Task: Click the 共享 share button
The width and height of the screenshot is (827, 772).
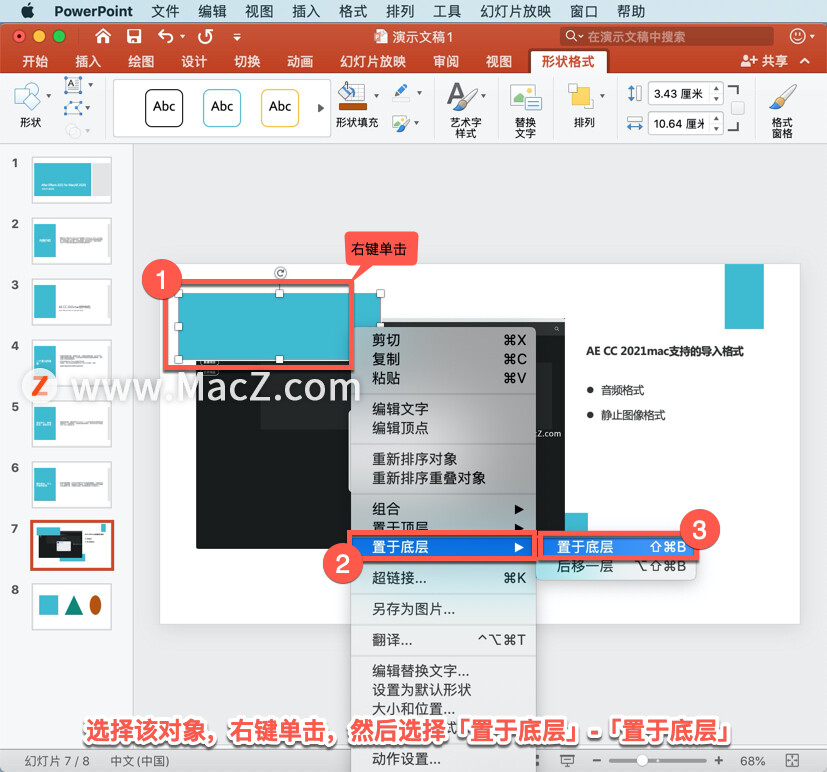Action: 764,61
